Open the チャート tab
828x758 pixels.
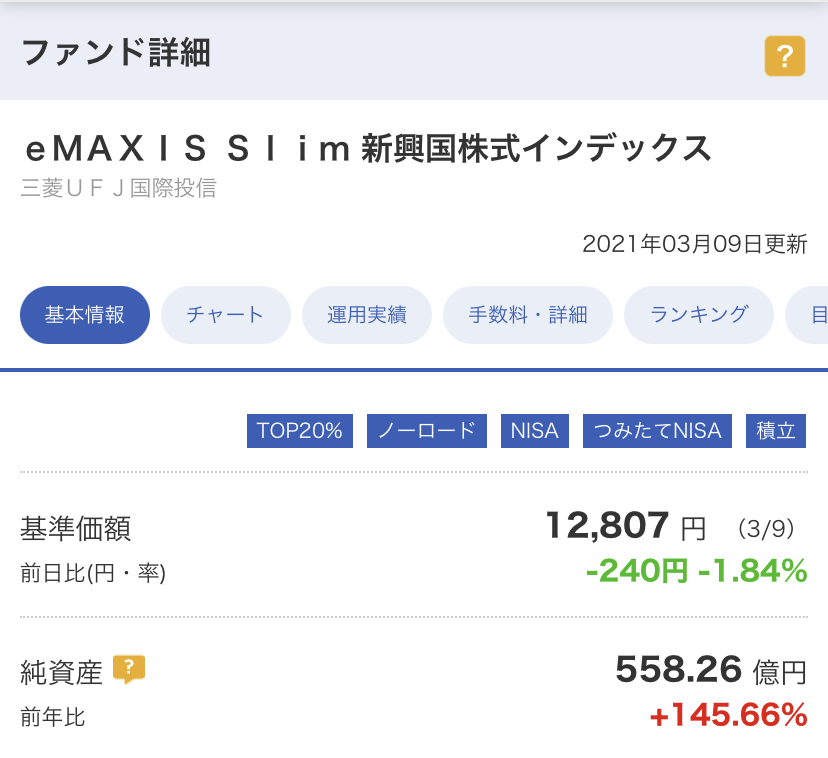click(x=225, y=315)
